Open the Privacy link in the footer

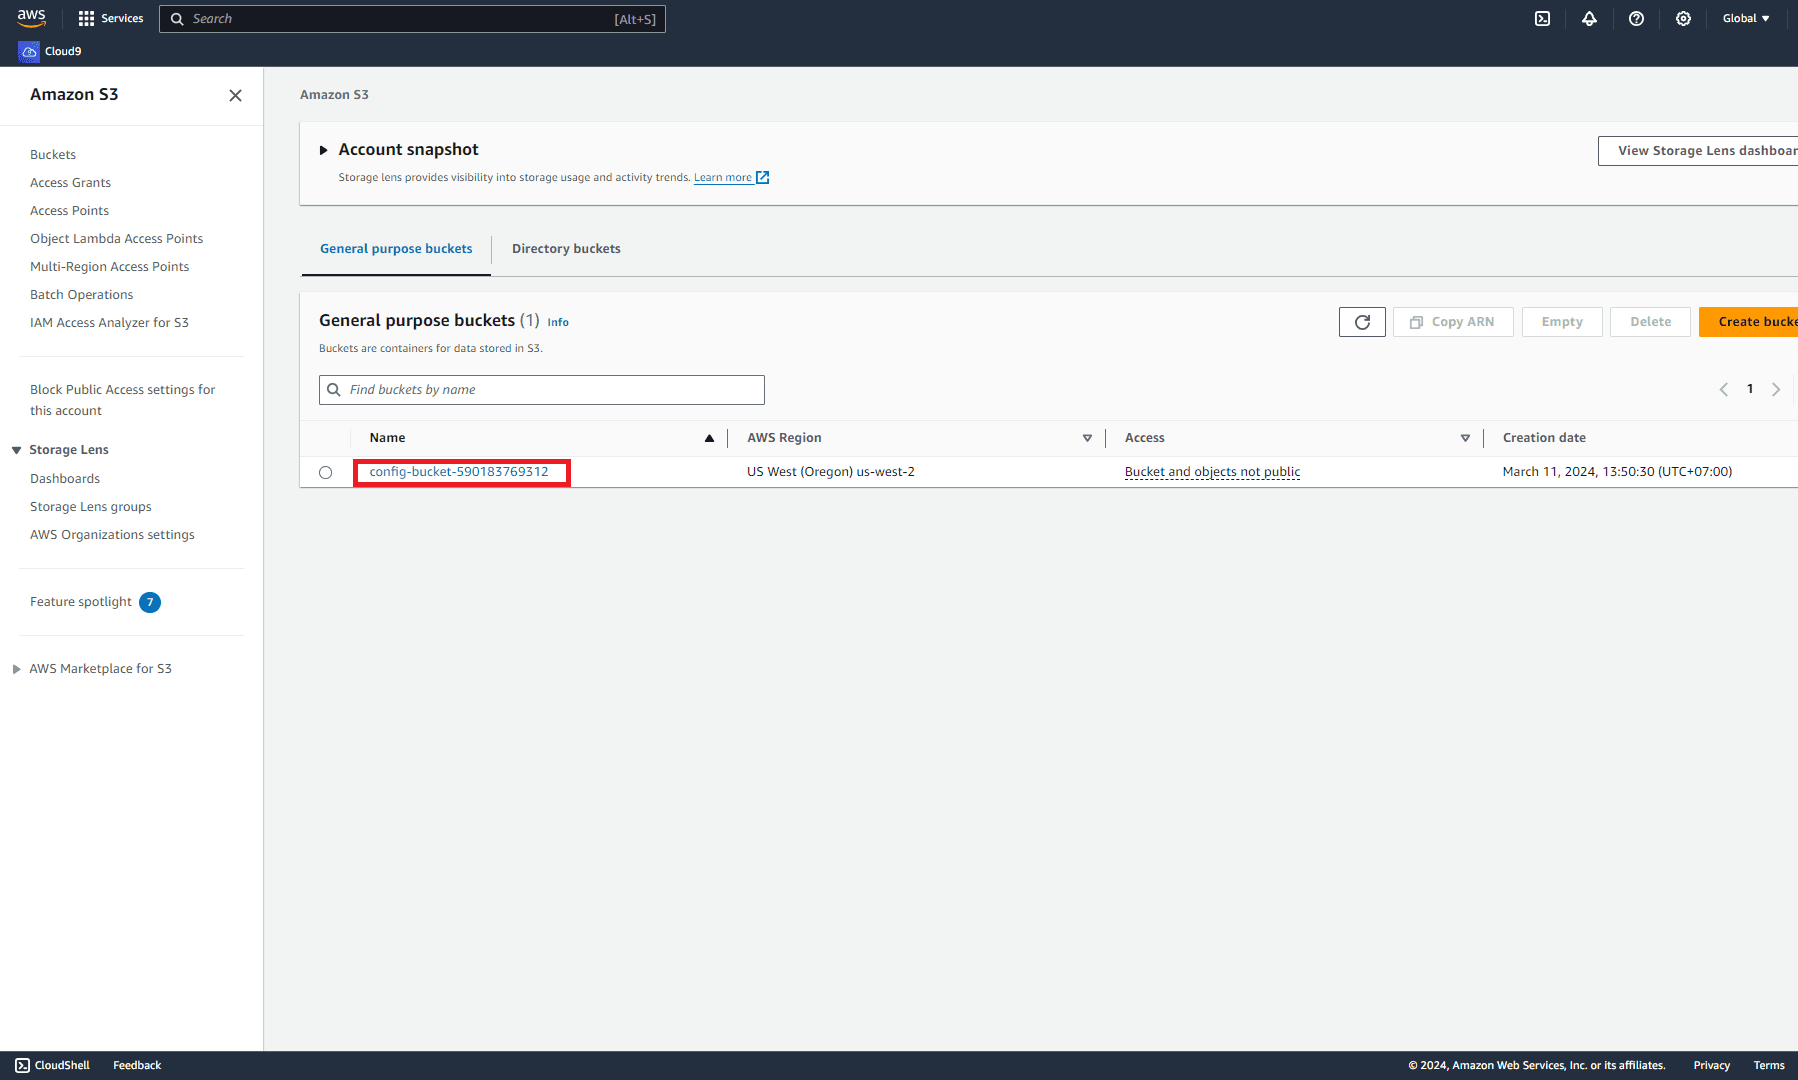(1711, 1065)
